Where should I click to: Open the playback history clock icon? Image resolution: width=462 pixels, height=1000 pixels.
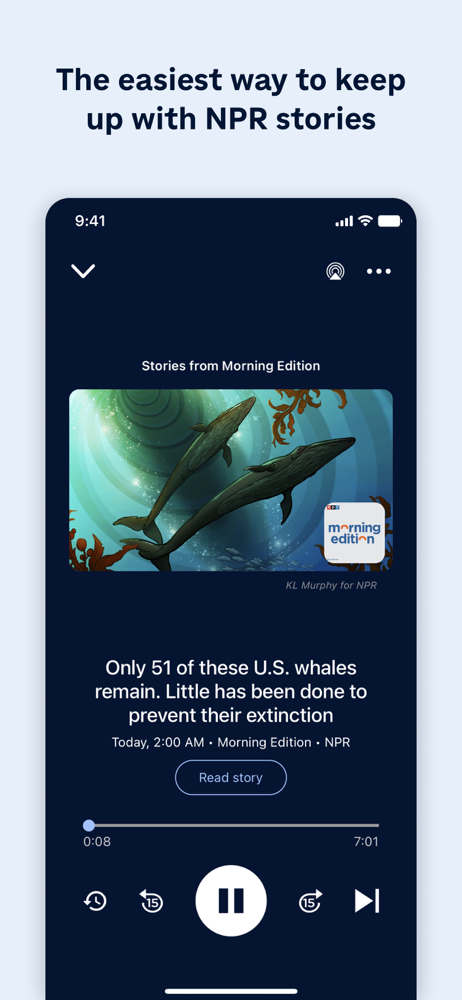(x=95, y=901)
